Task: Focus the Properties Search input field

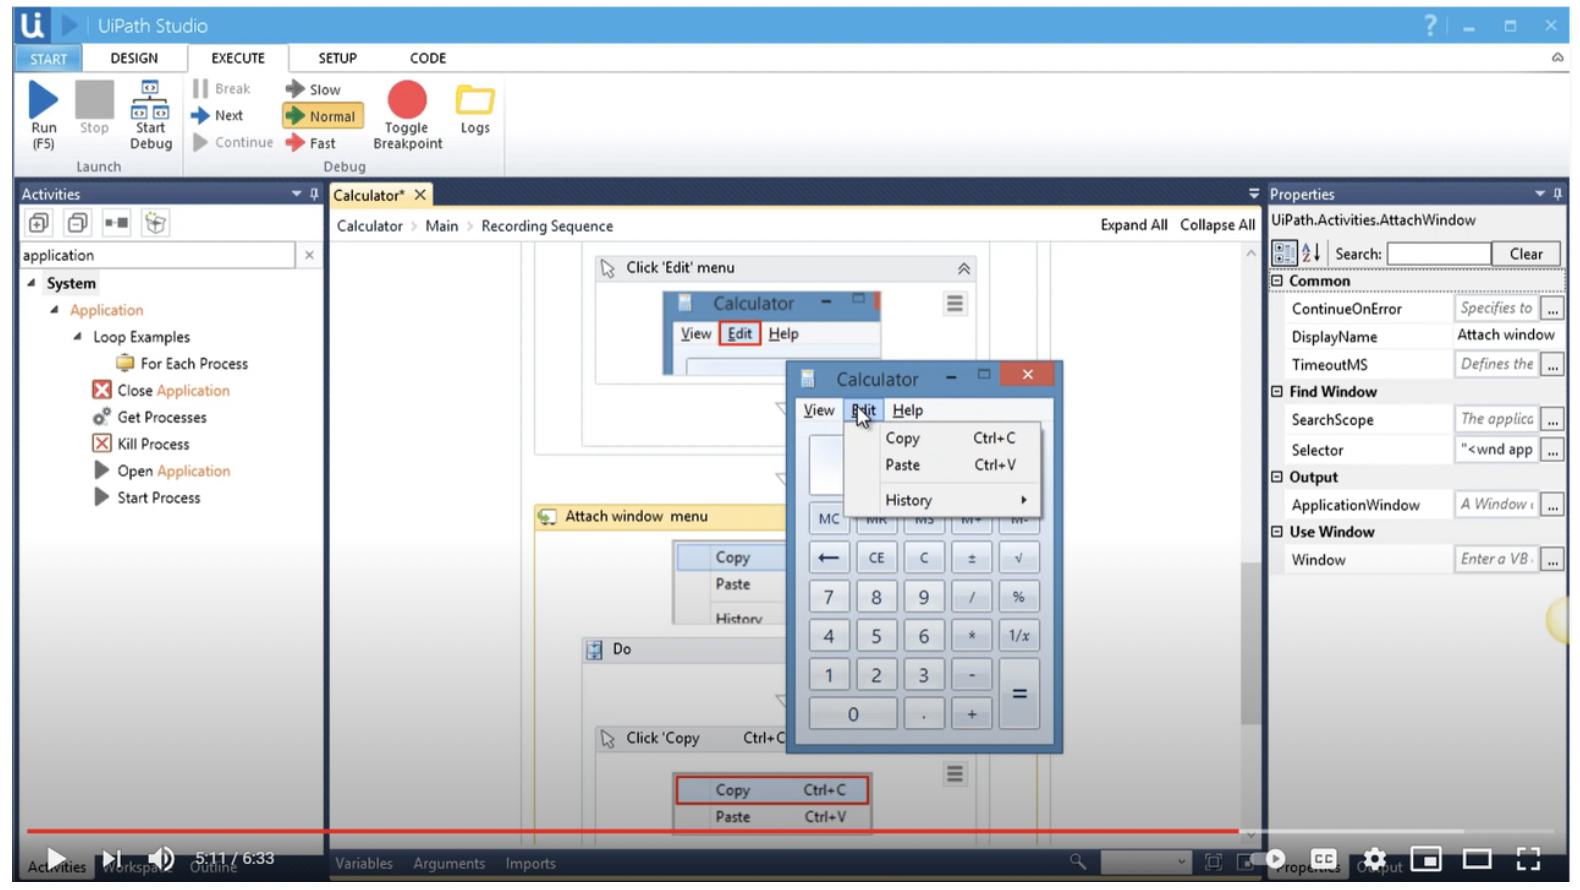Action: tap(1439, 254)
